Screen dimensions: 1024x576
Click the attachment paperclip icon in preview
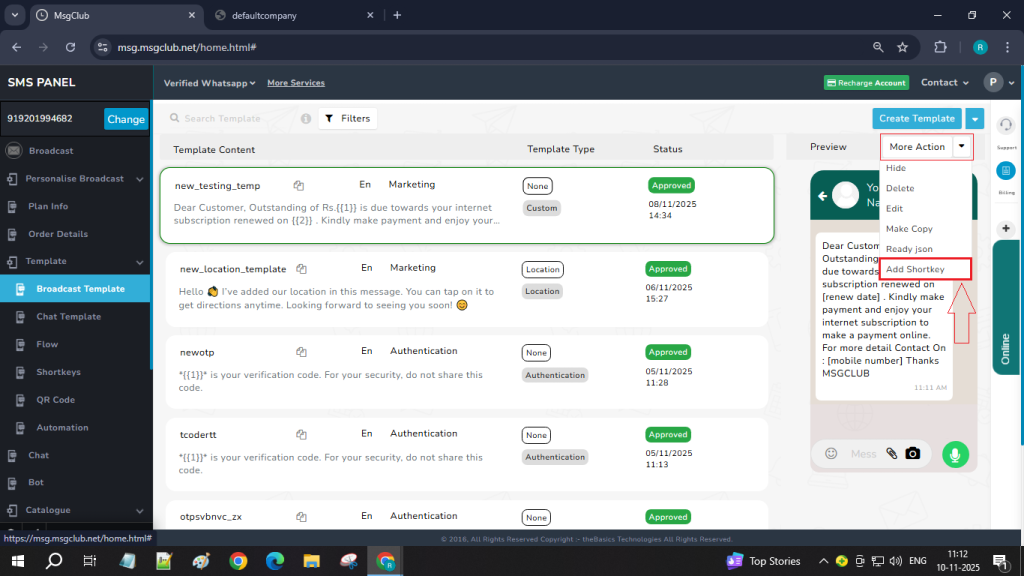coord(891,453)
